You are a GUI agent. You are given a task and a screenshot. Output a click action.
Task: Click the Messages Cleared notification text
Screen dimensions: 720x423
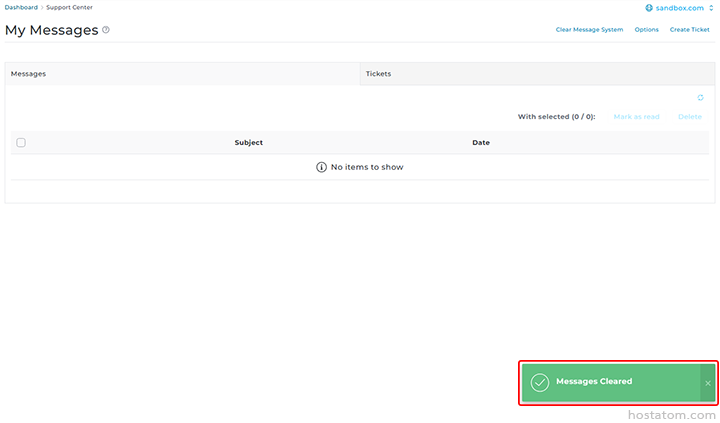click(x=594, y=382)
